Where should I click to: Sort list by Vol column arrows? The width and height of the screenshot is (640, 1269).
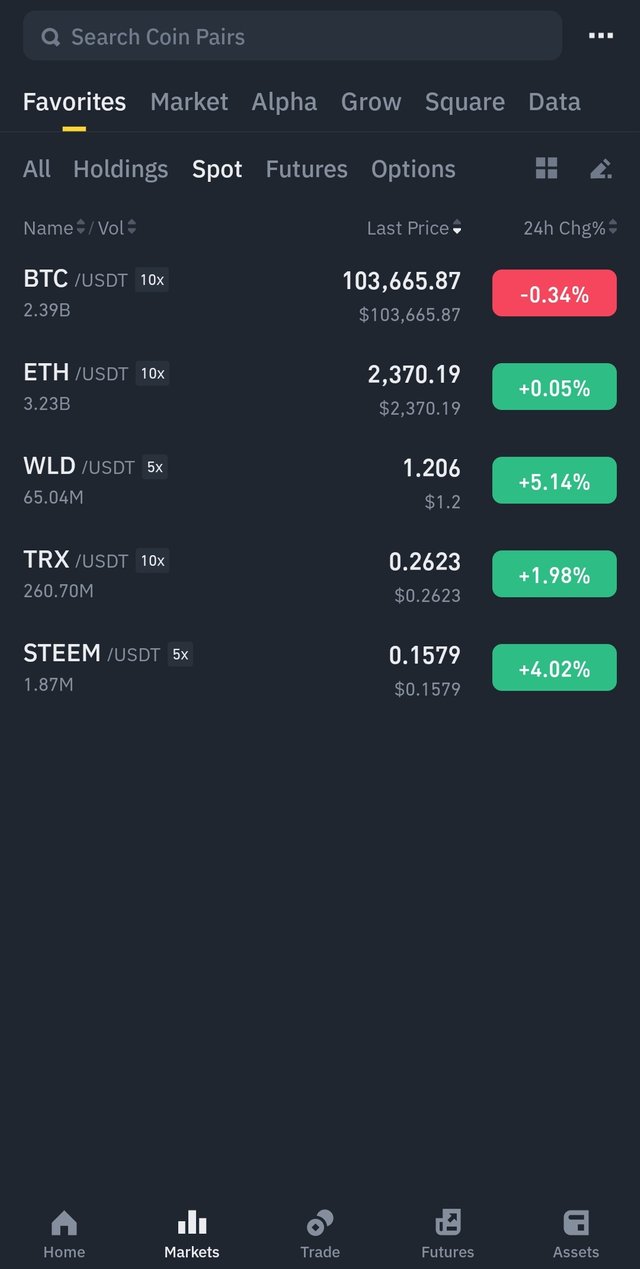132,228
